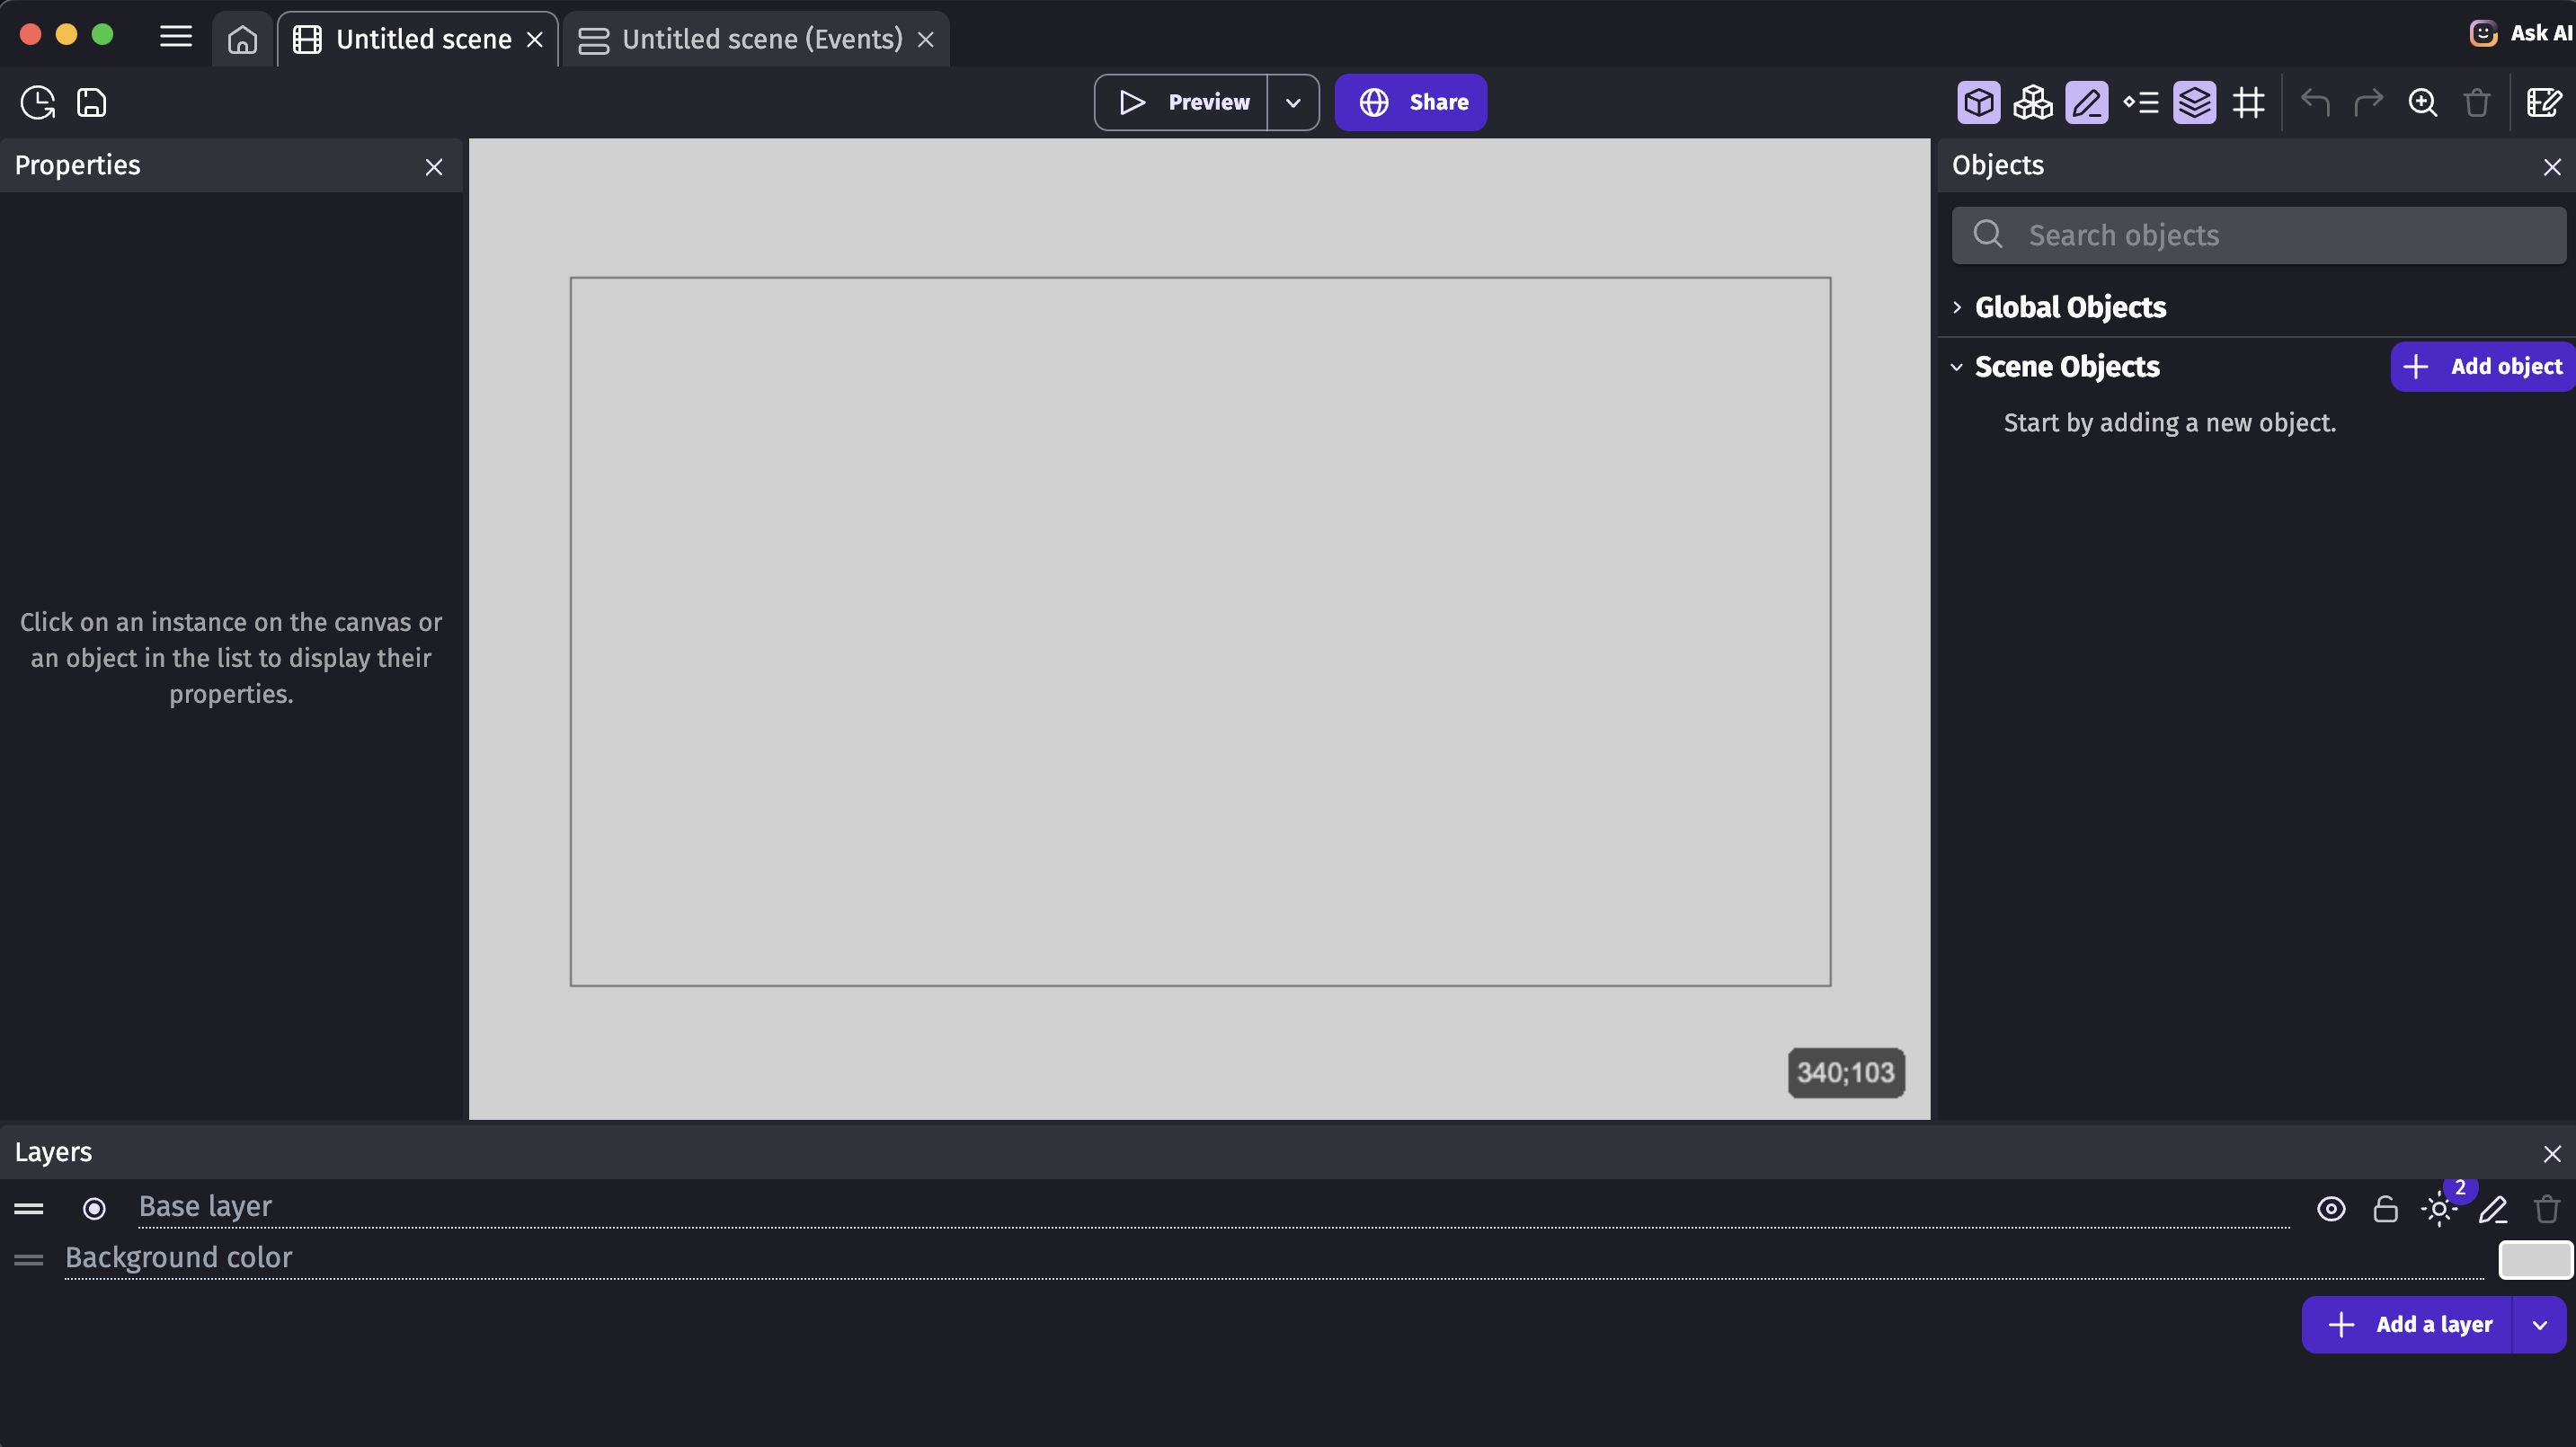
Task: Collapse the Scene Objects section
Action: coord(1957,367)
